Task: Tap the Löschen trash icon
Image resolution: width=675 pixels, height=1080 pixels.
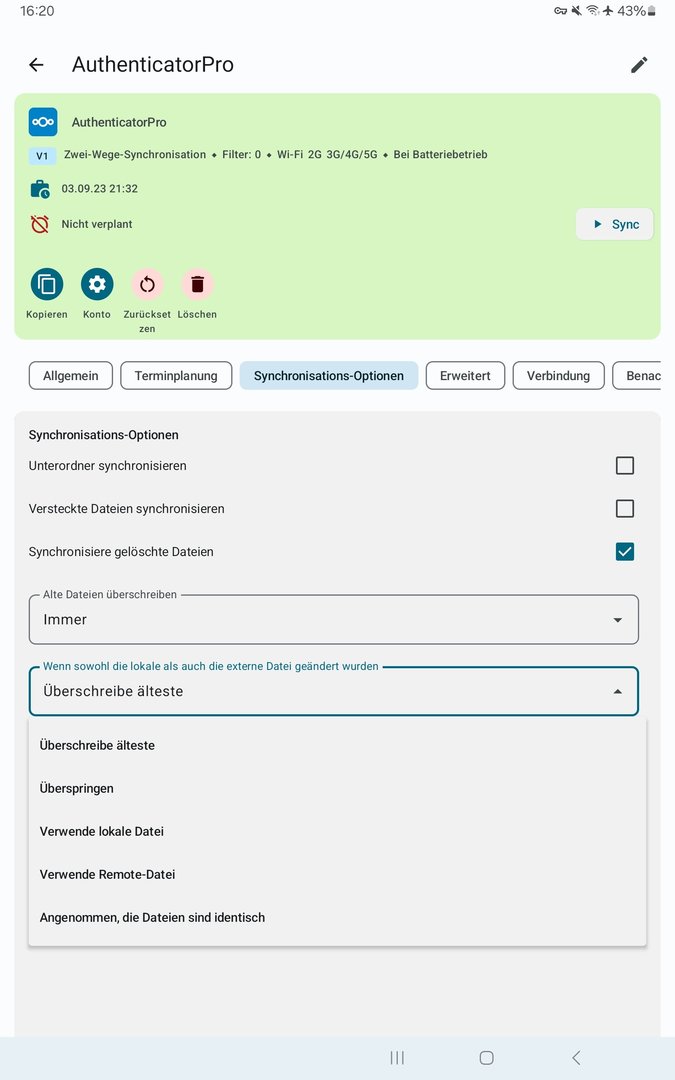Action: click(197, 285)
